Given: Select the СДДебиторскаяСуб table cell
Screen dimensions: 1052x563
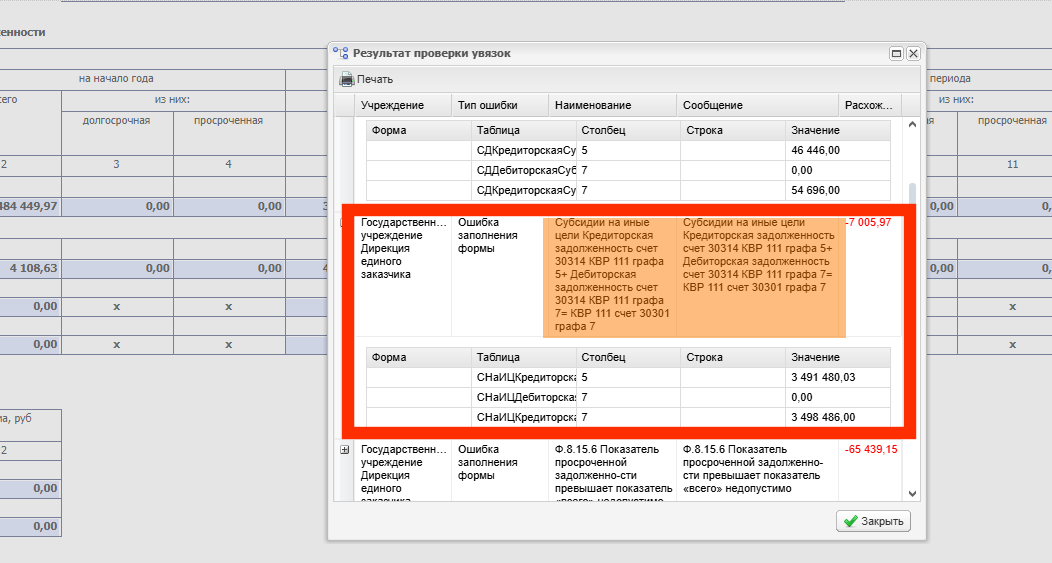Looking at the screenshot, I should pos(524,170).
